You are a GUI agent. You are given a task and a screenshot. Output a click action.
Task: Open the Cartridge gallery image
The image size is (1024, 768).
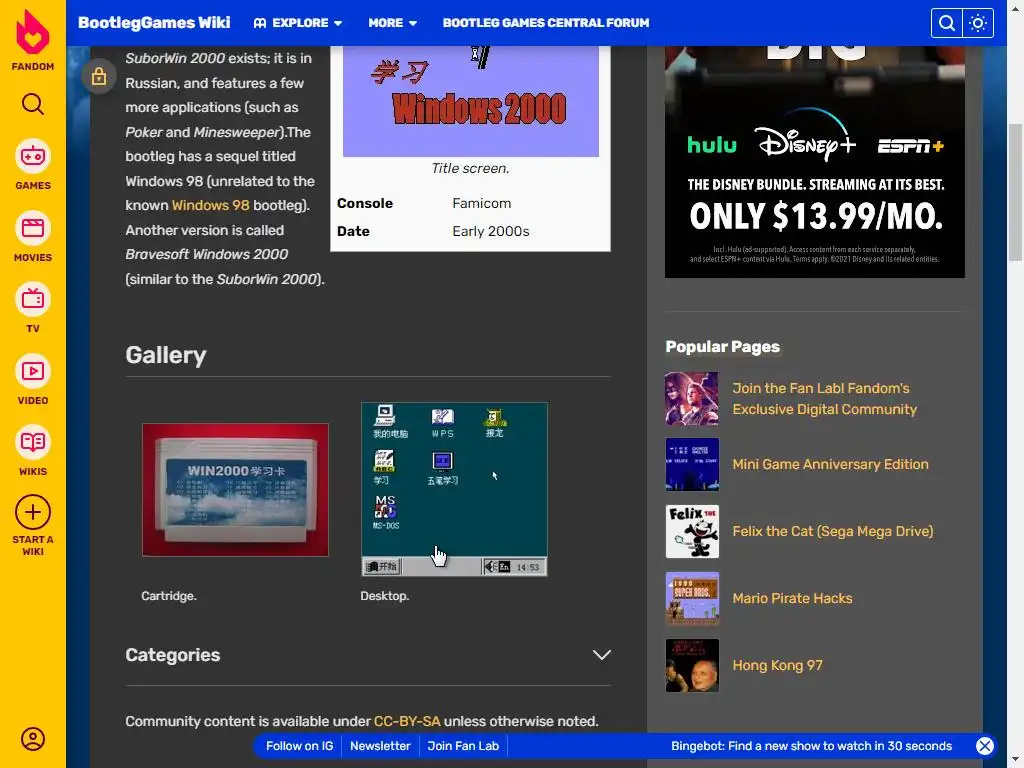coord(235,490)
